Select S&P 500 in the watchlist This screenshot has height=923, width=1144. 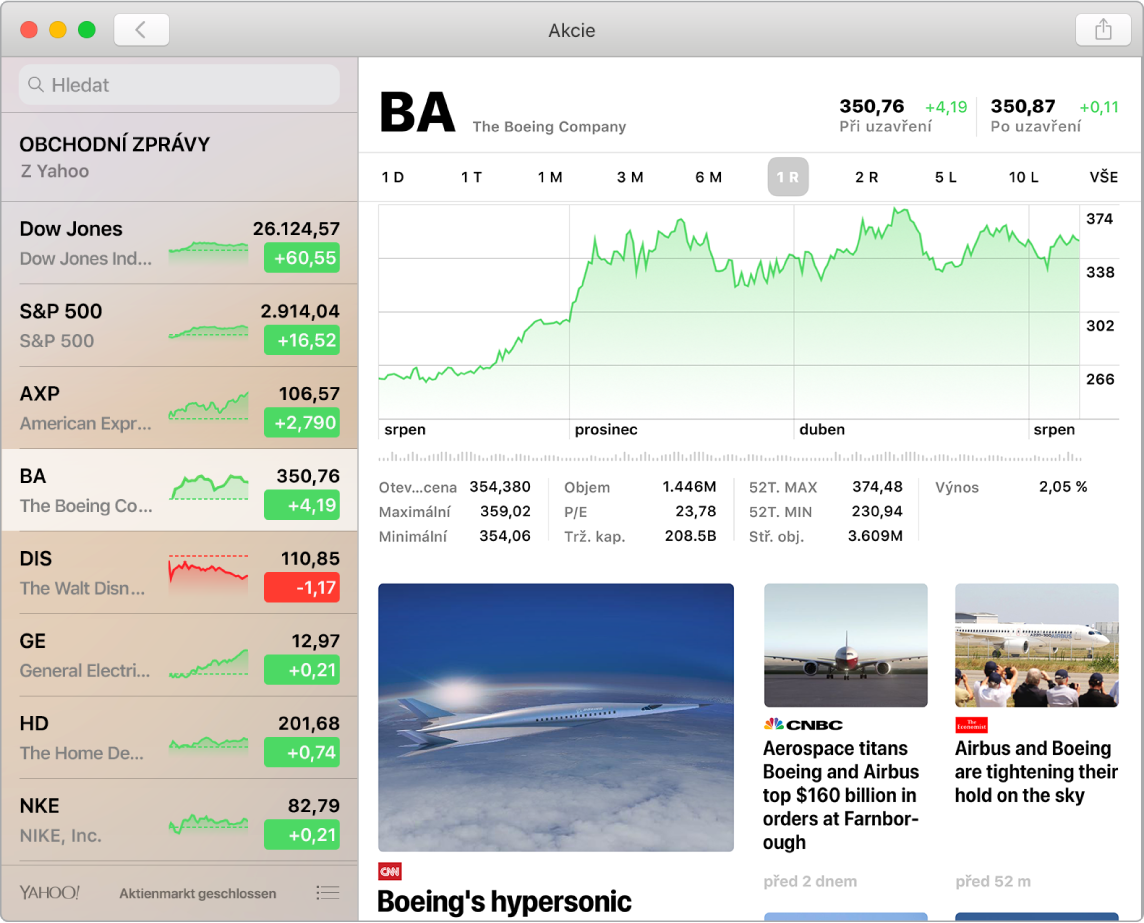[180, 325]
